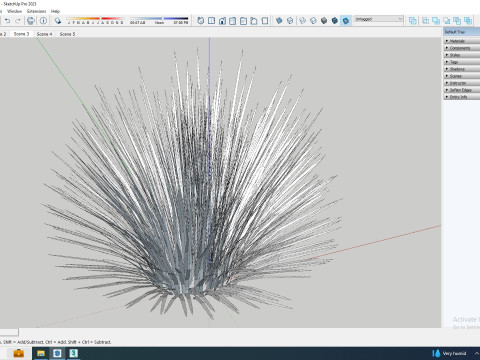The width and height of the screenshot is (480, 360).
Task: Toggle Back Edges style
Action: click(290, 21)
